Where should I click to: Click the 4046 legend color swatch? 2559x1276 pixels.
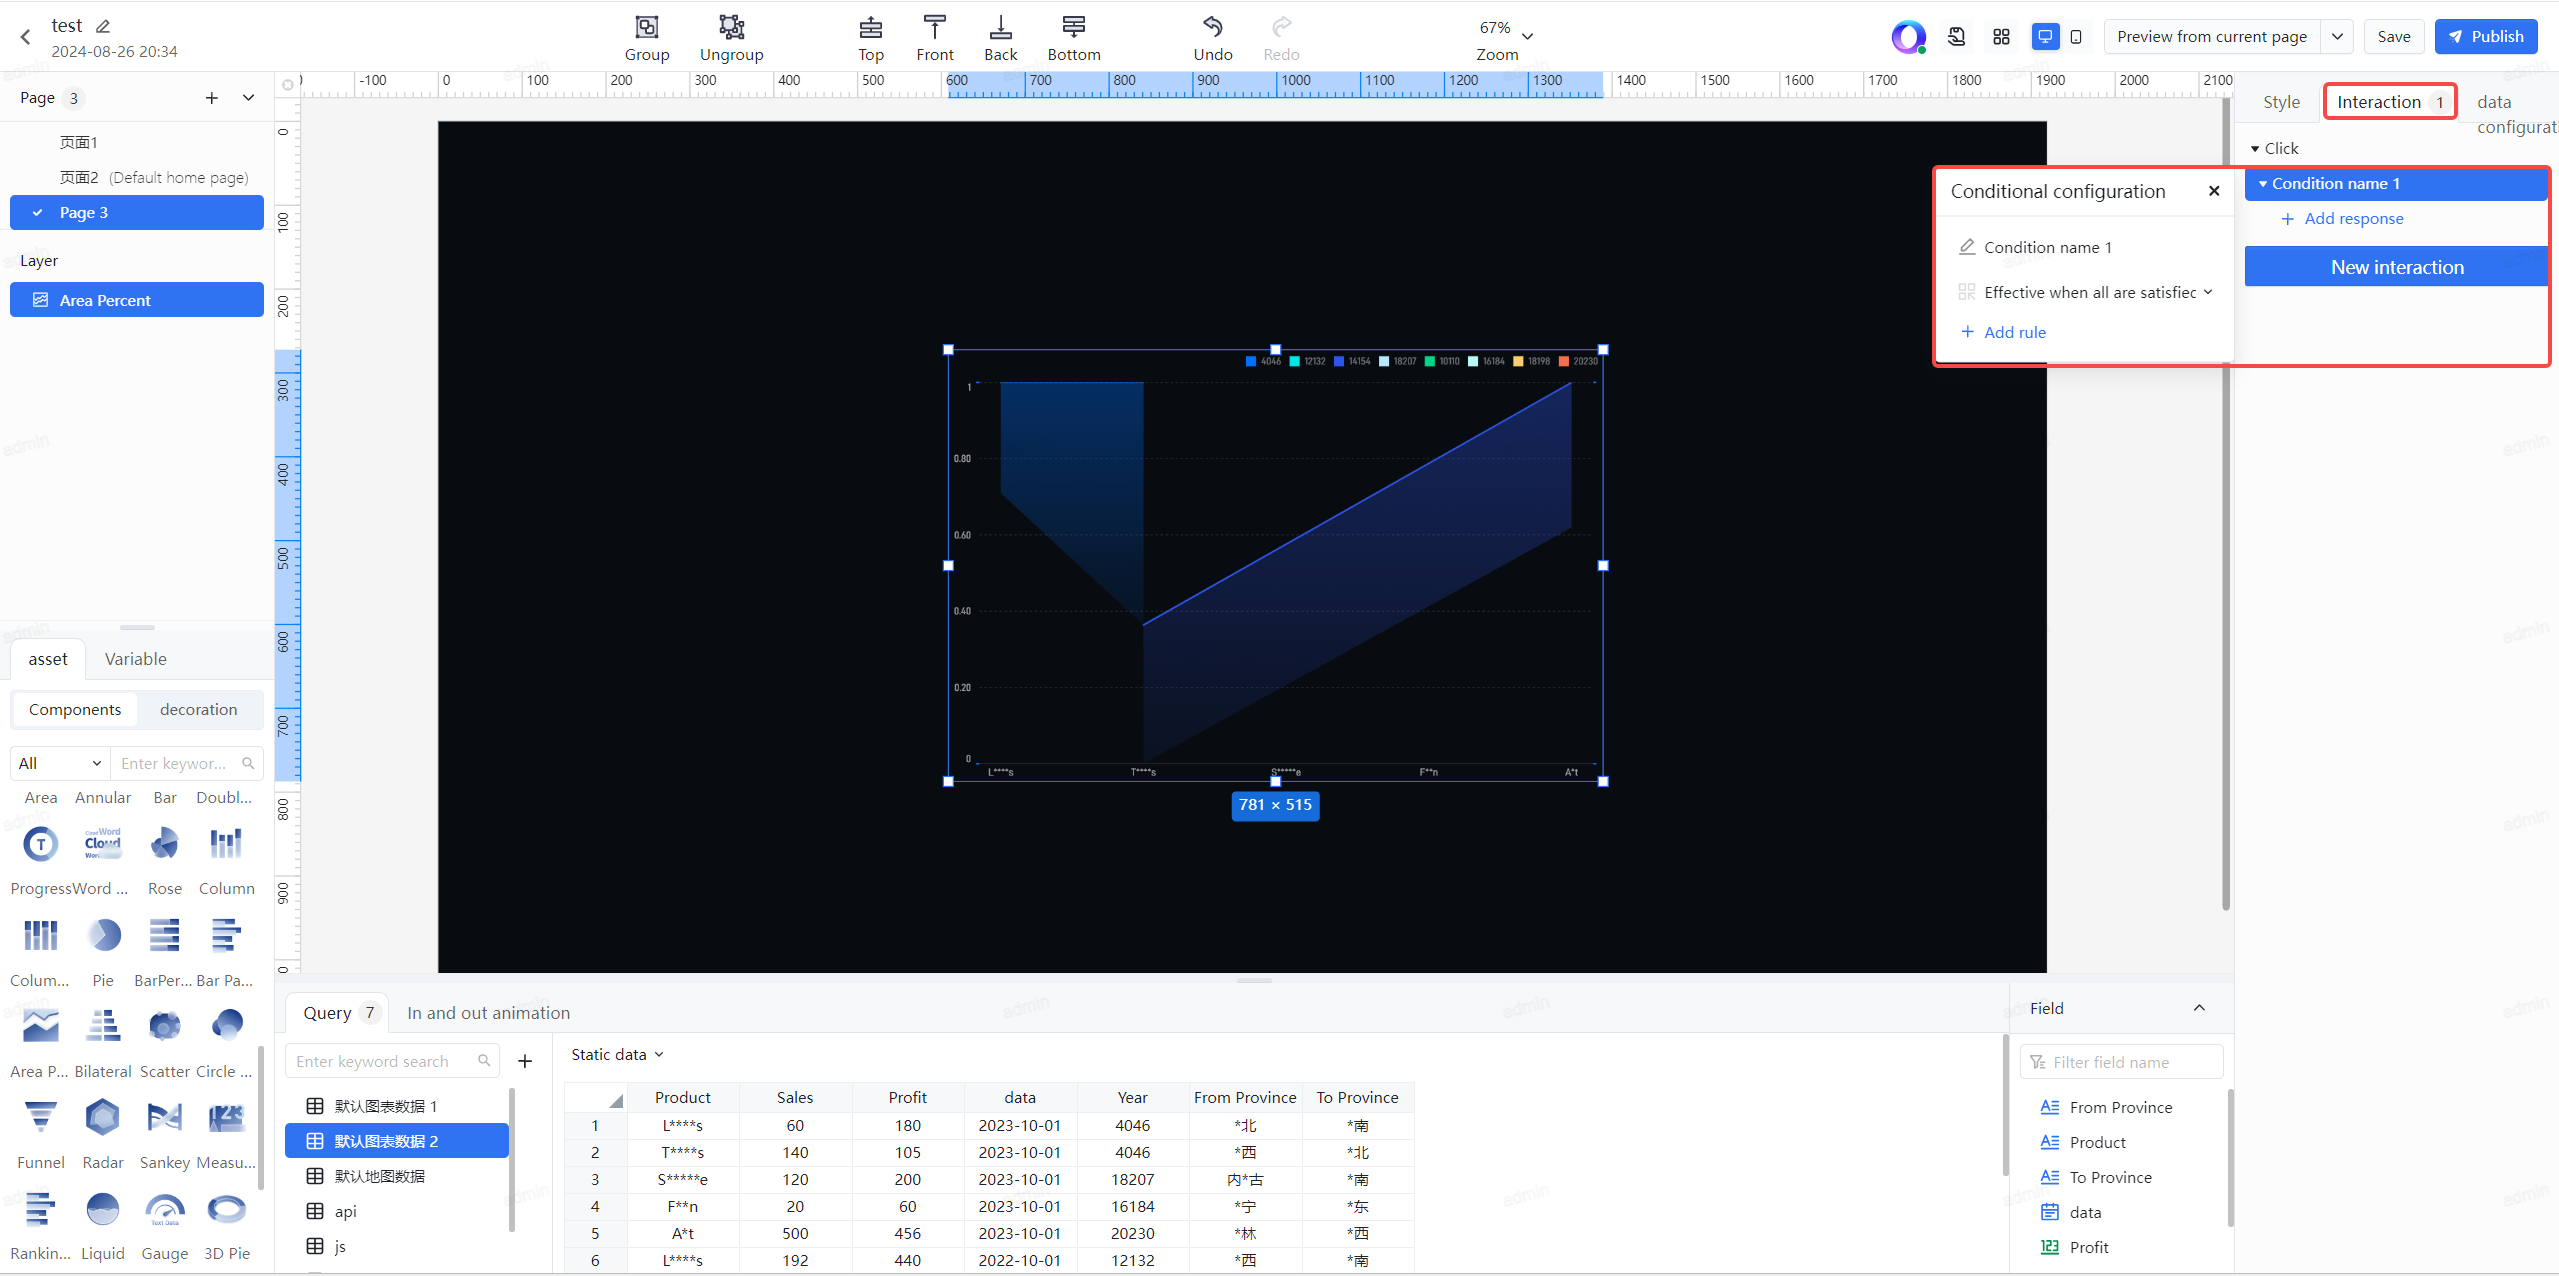[1250, 361]
